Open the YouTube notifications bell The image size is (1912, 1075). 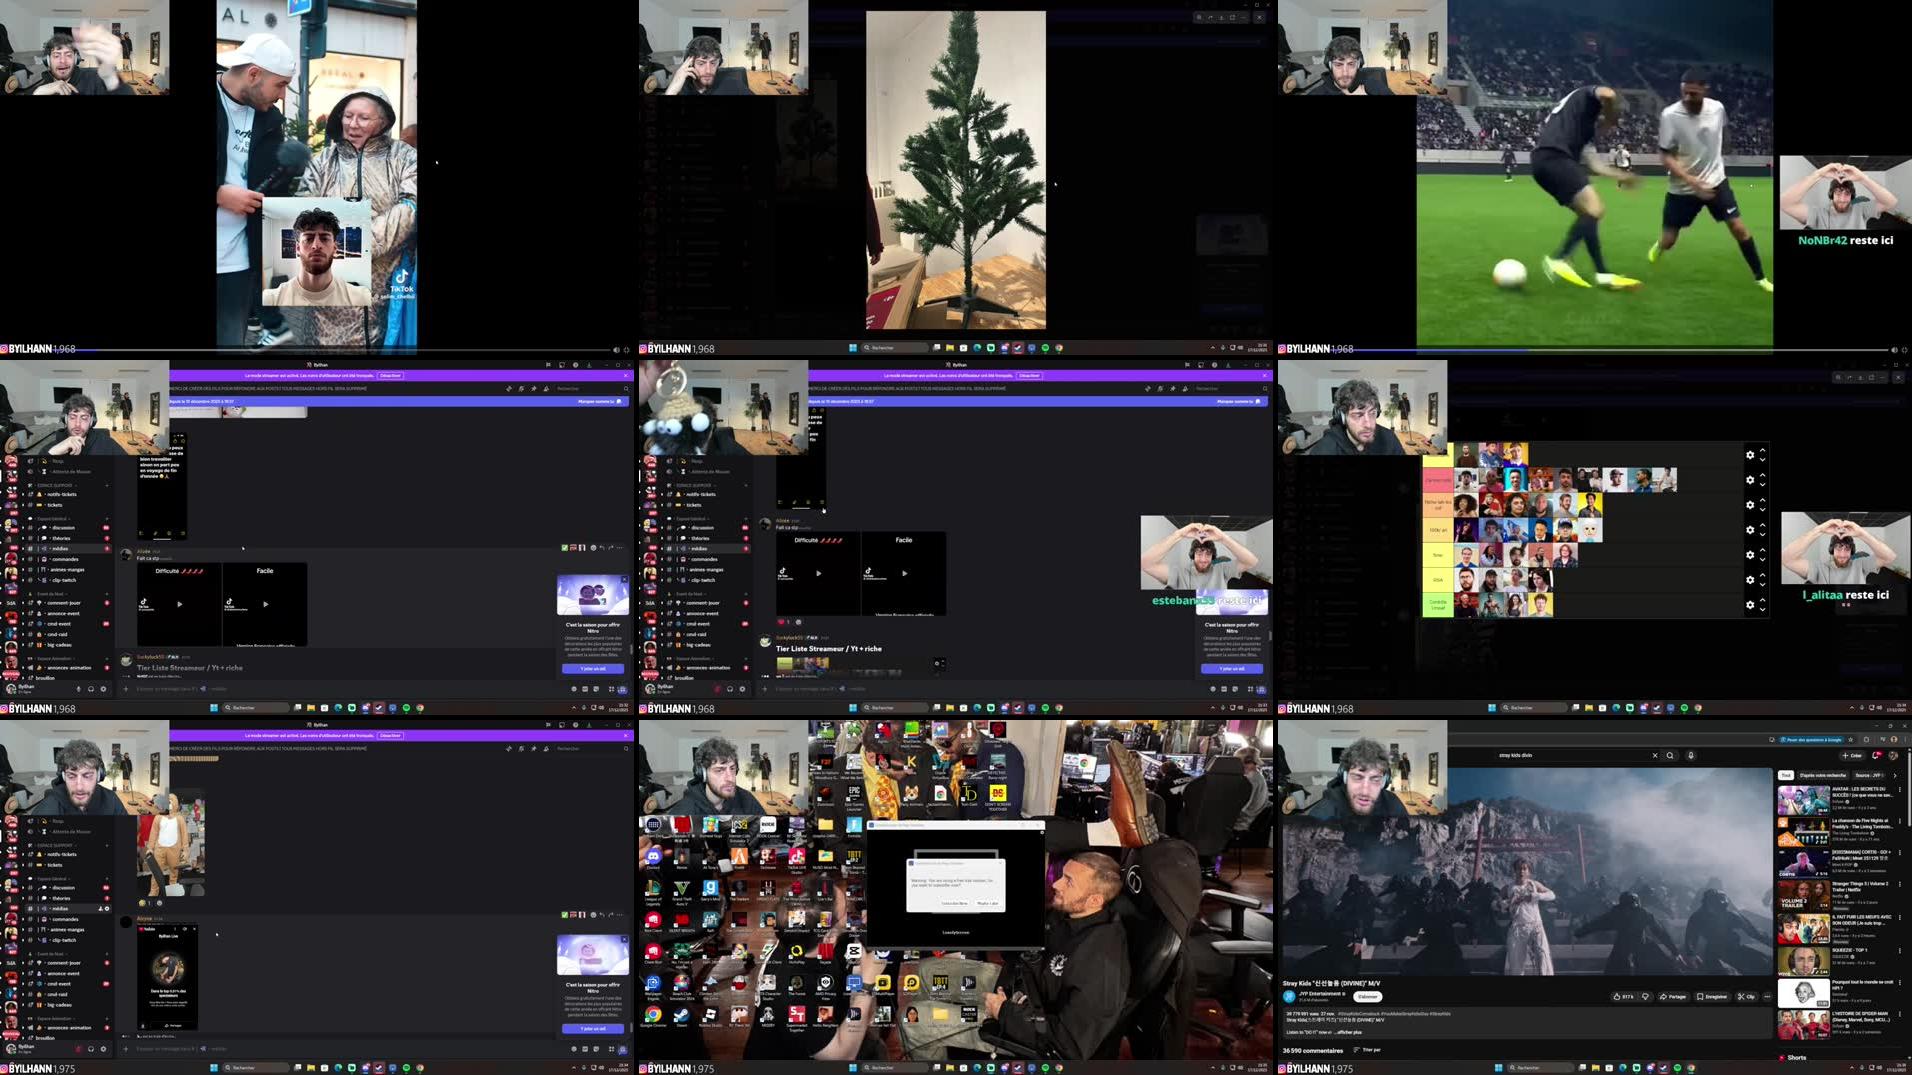coord(1877,755)
